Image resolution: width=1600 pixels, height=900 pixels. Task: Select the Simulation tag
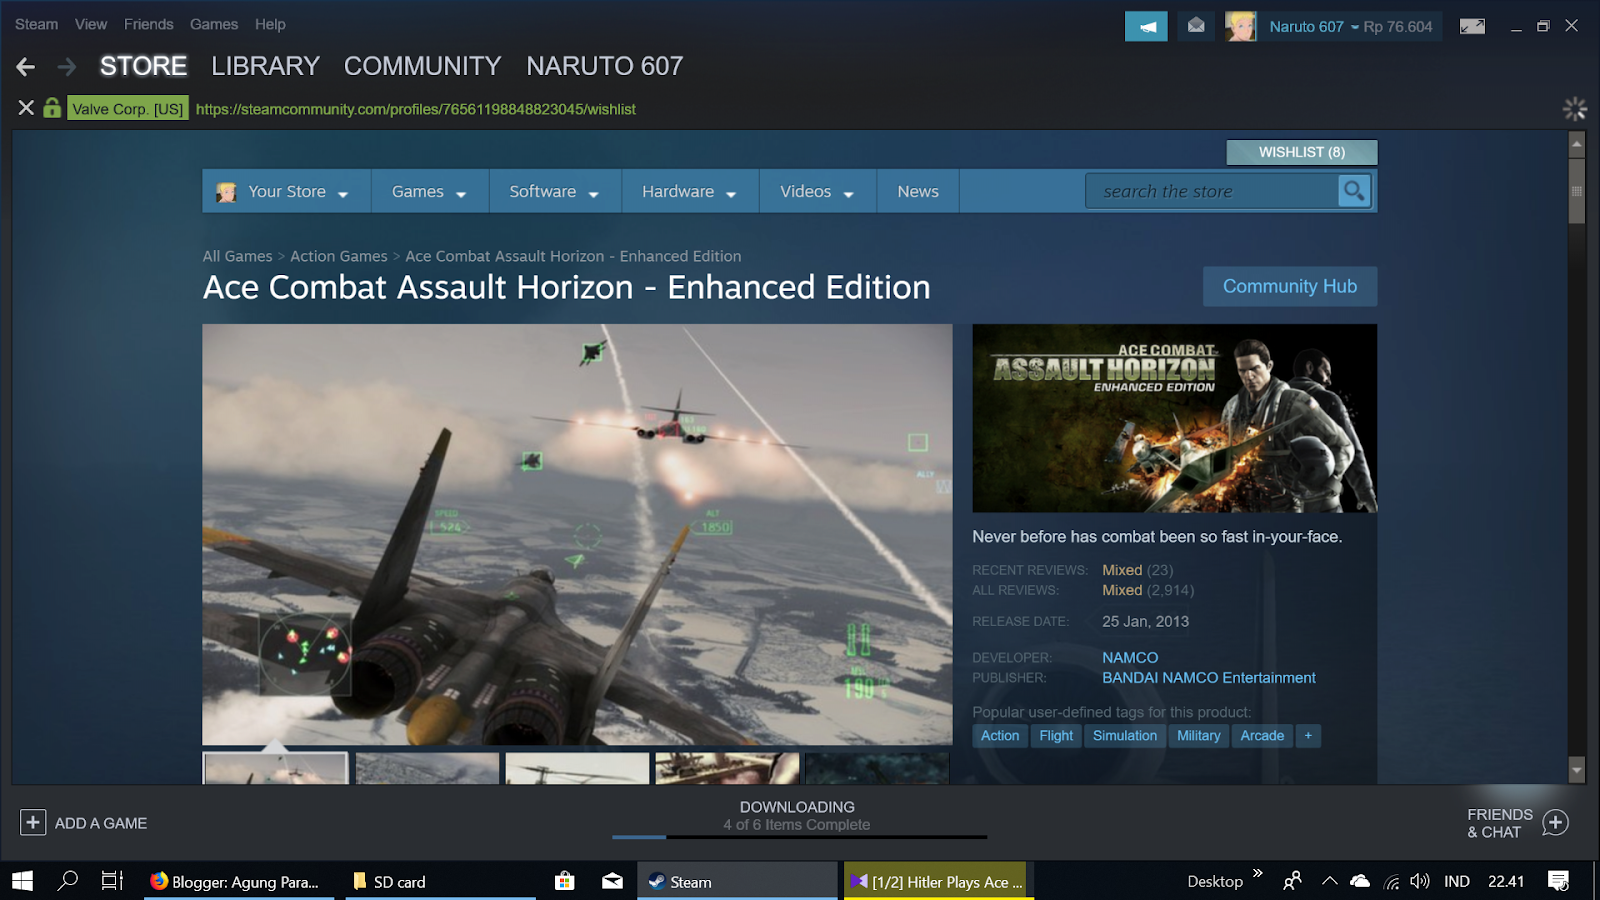coord(1125,736)
